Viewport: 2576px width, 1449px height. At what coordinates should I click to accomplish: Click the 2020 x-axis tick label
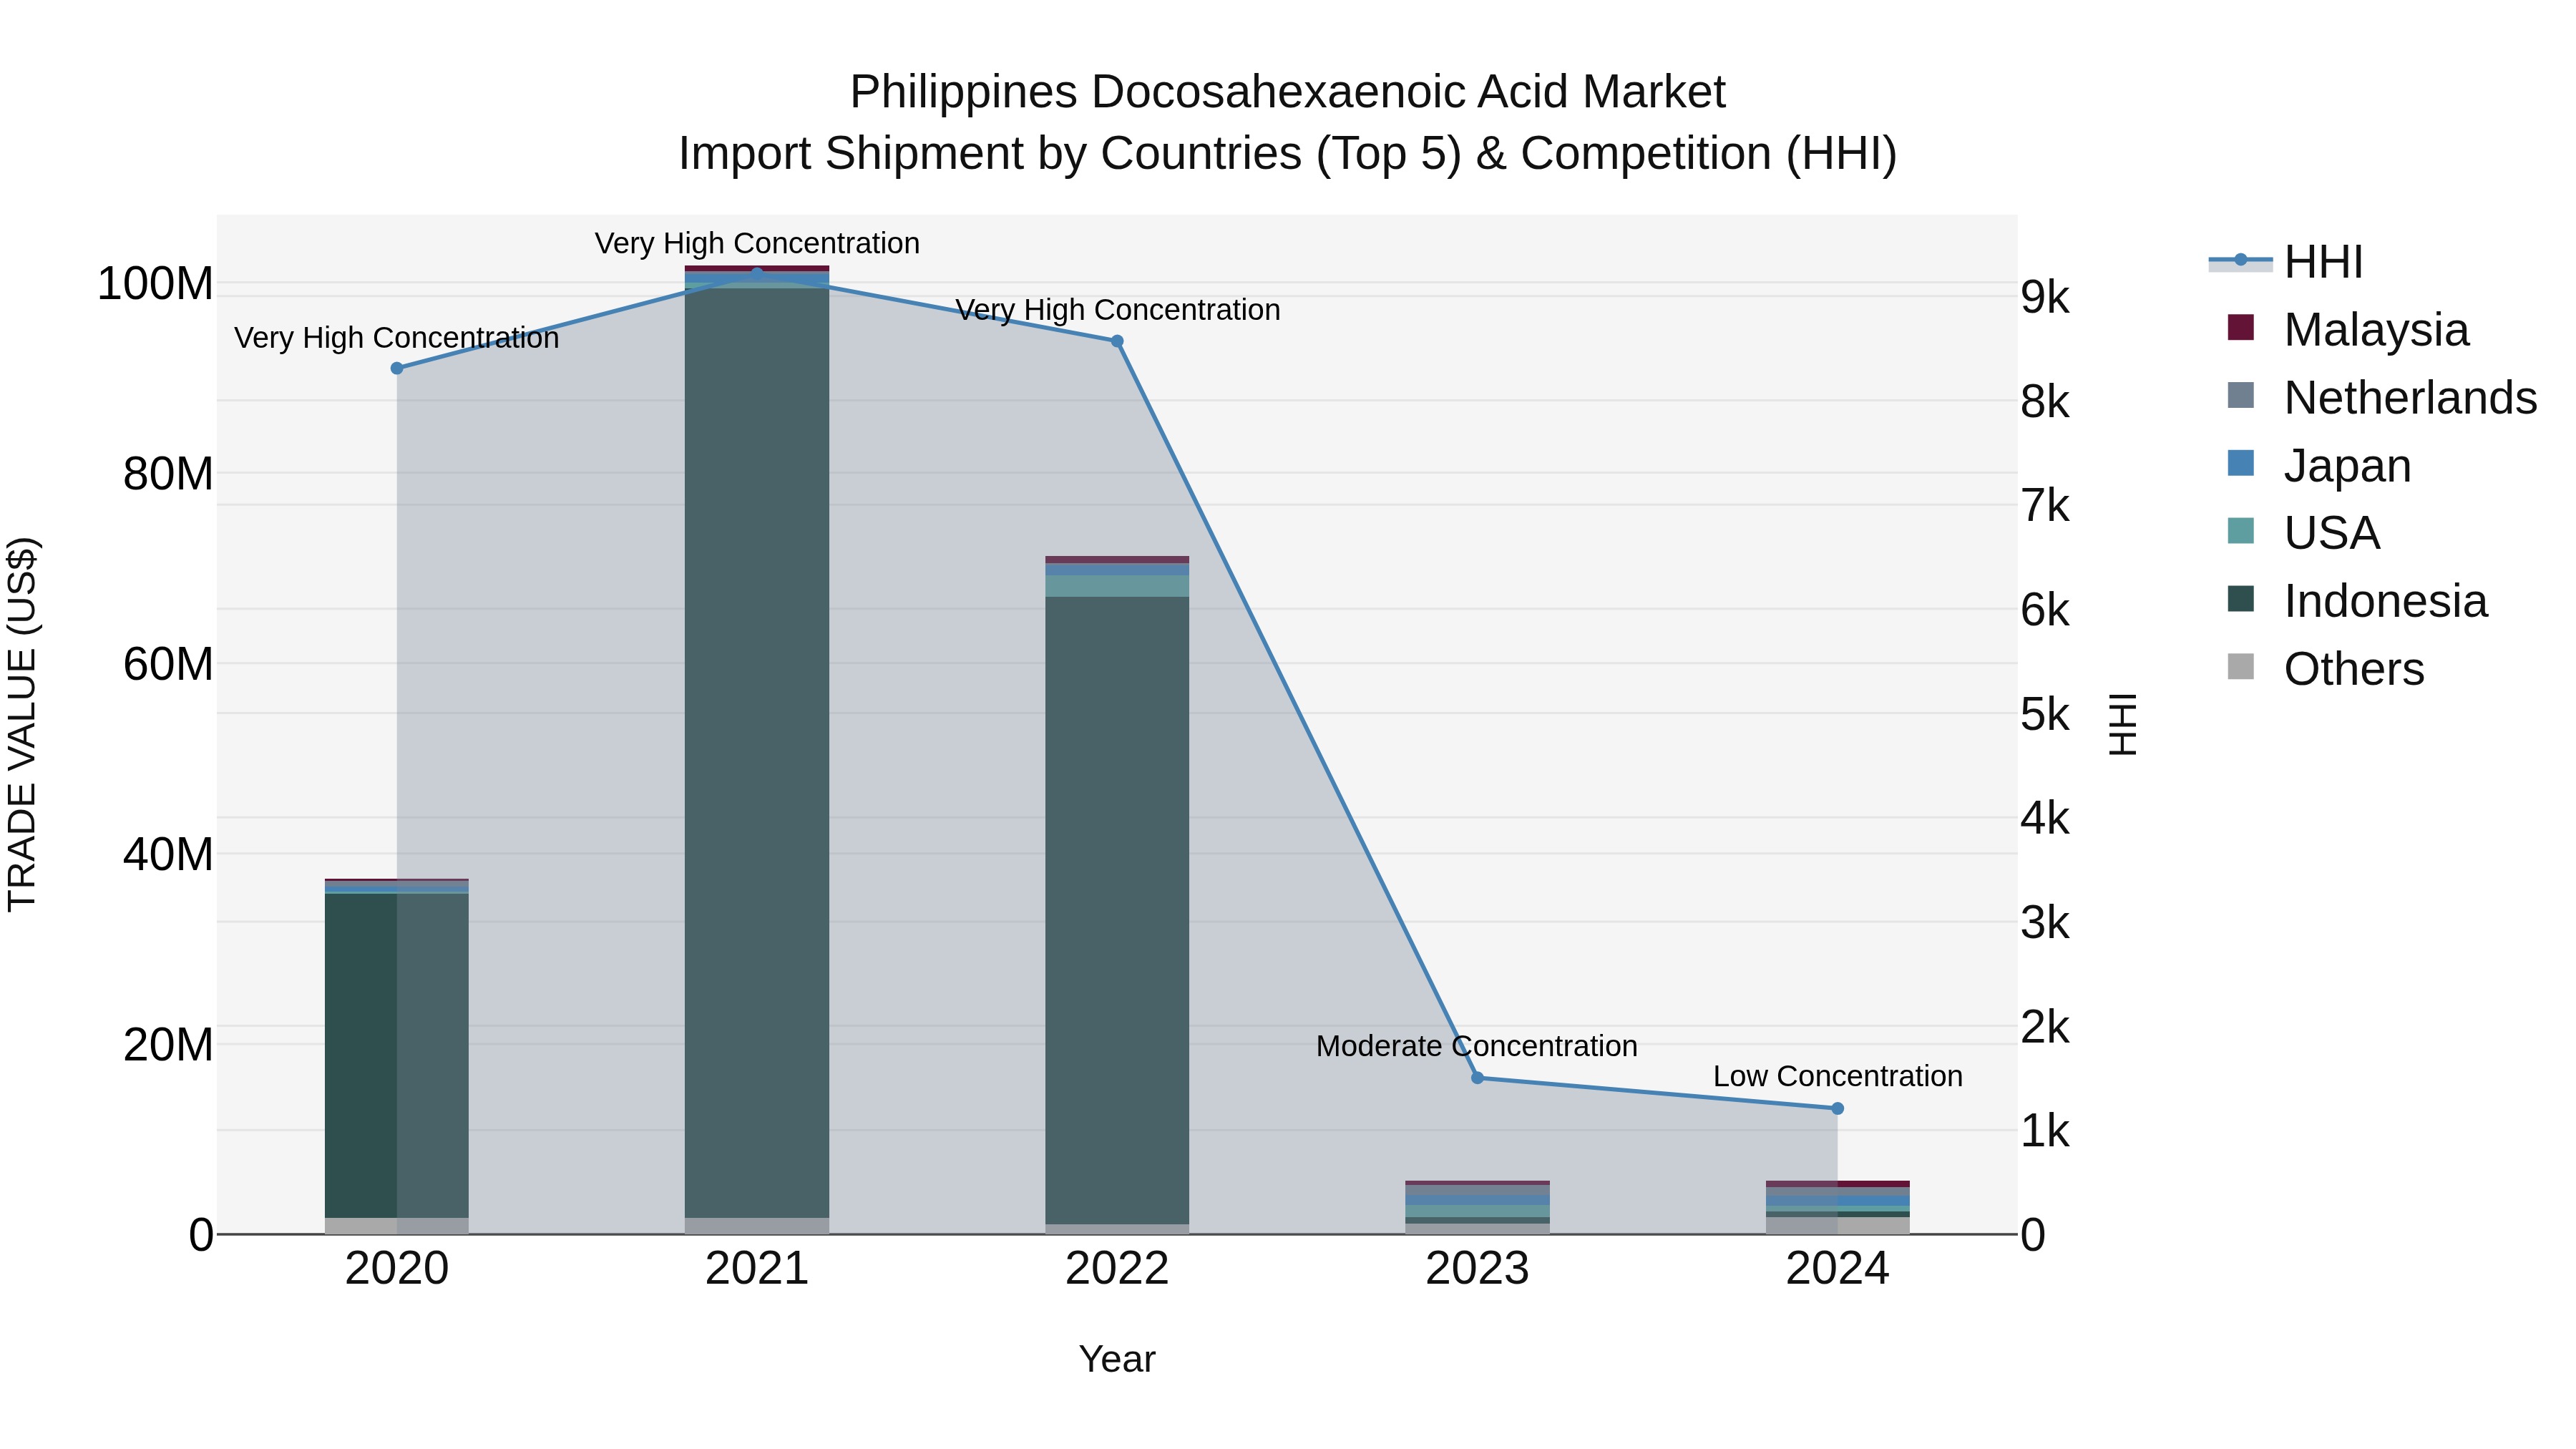397,1269
